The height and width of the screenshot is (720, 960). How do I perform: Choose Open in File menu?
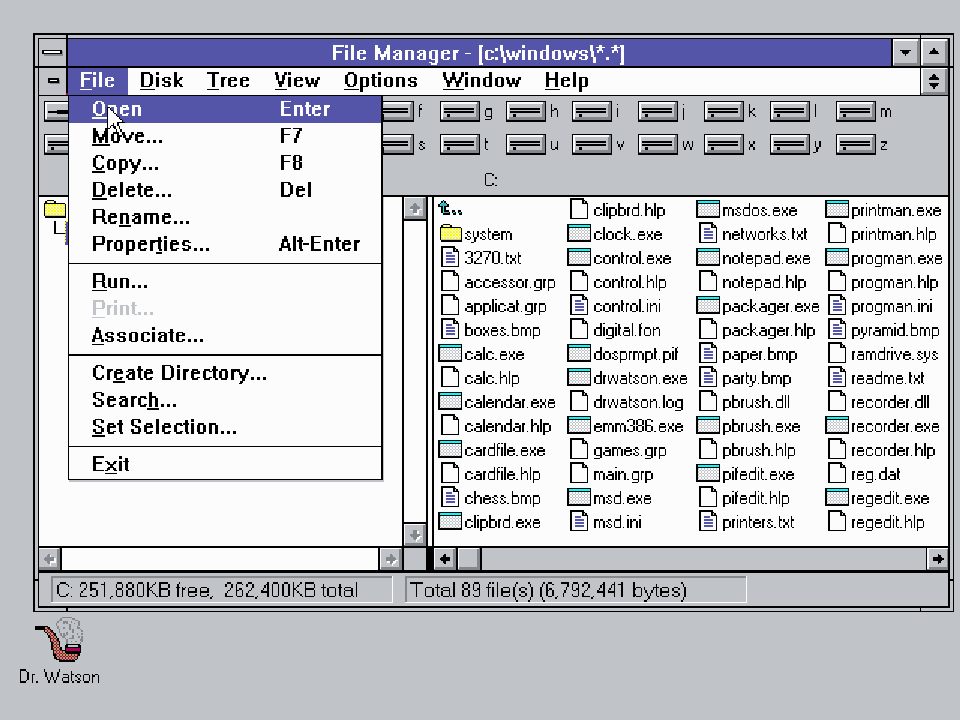pyautogui.click(x=225, y=109)
